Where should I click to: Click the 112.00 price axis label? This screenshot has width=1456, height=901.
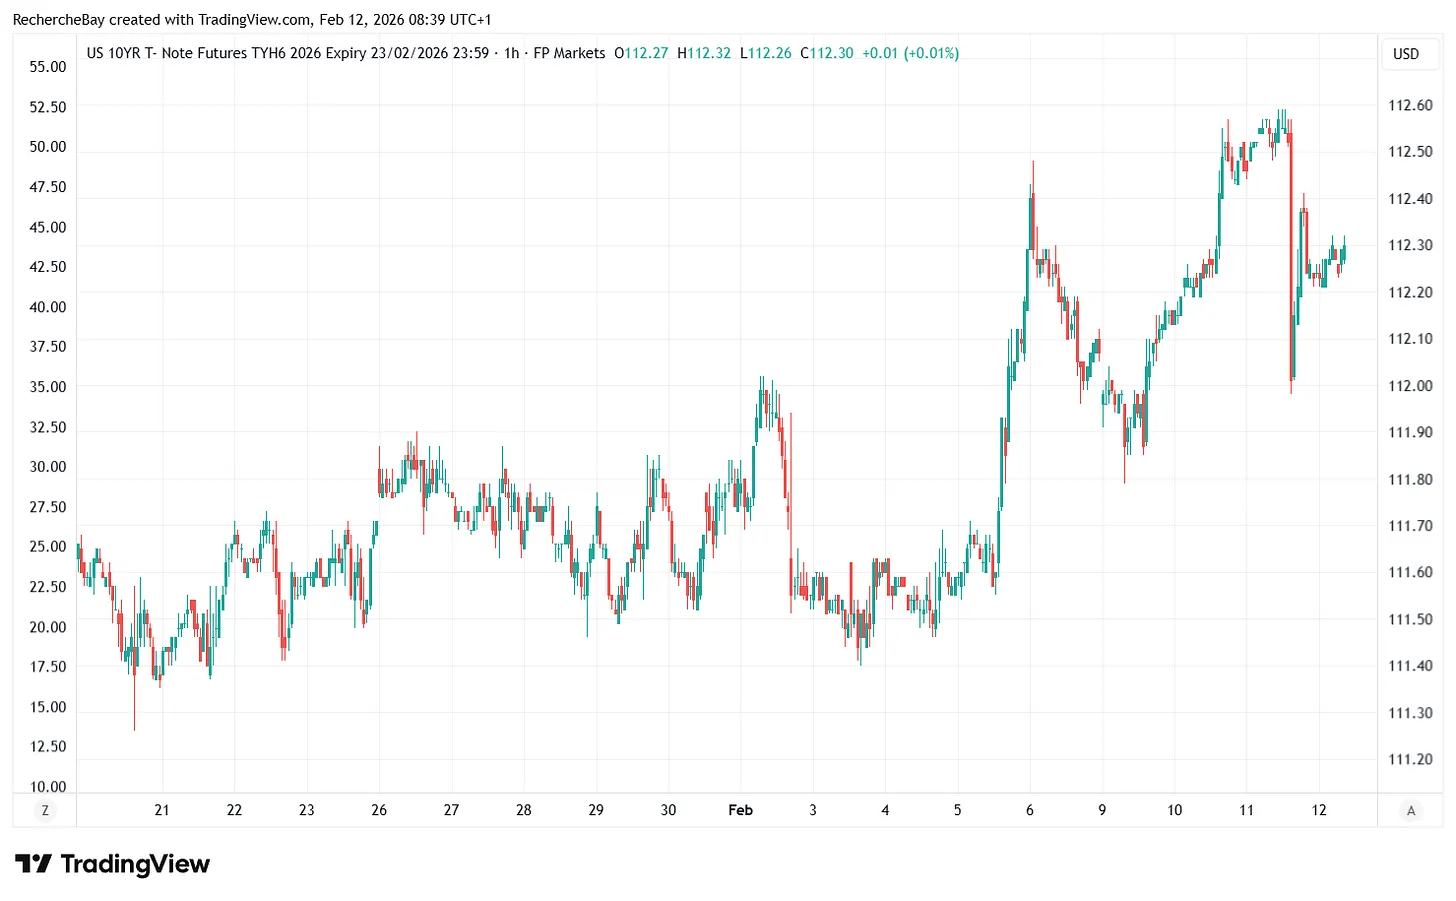(x=1411, y=385)
